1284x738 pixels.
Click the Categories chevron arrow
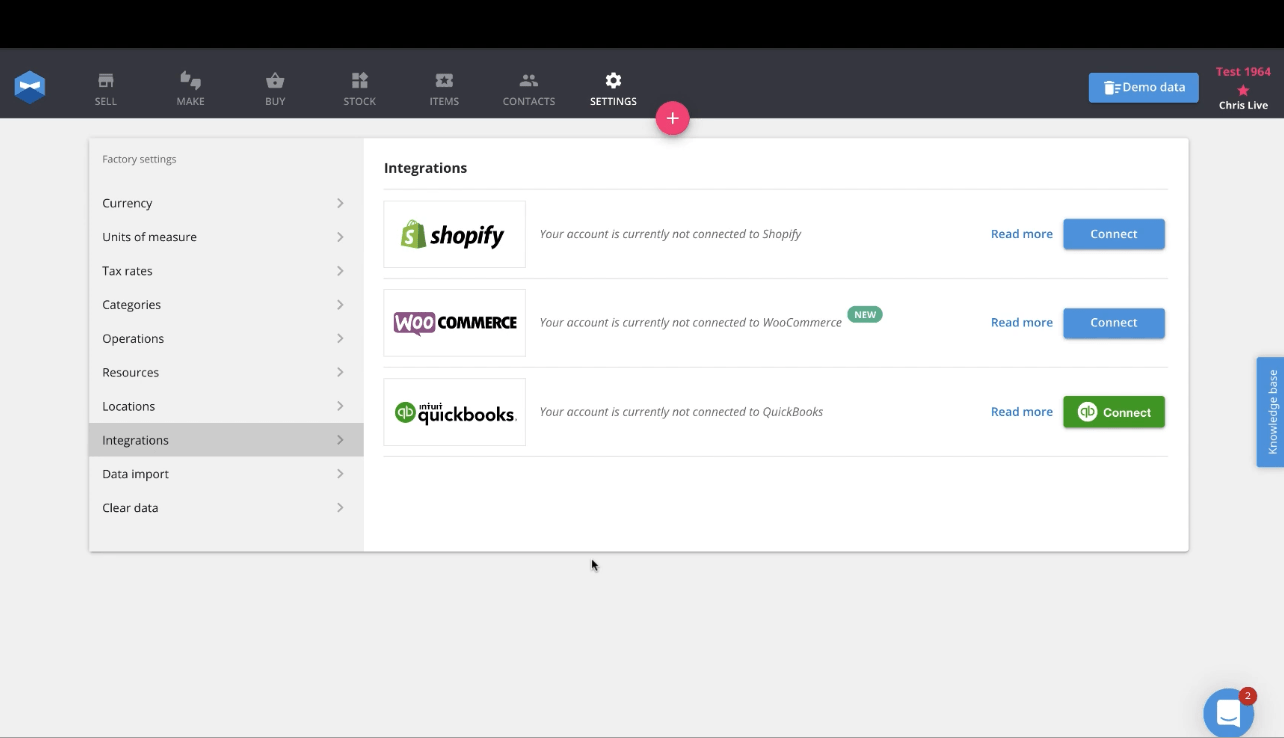click(x=340, y=305)
